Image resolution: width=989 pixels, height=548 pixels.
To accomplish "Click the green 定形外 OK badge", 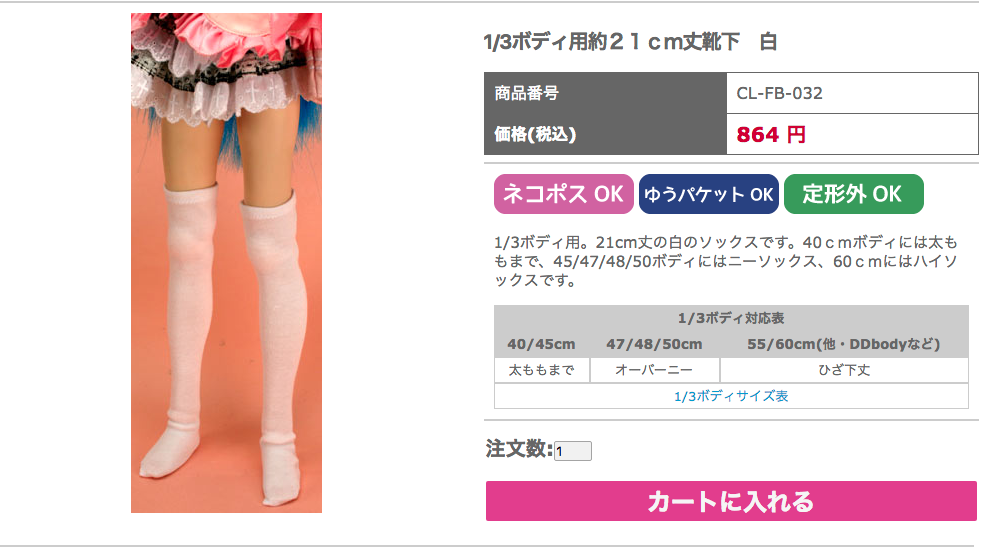I will [x=853, y=194].
